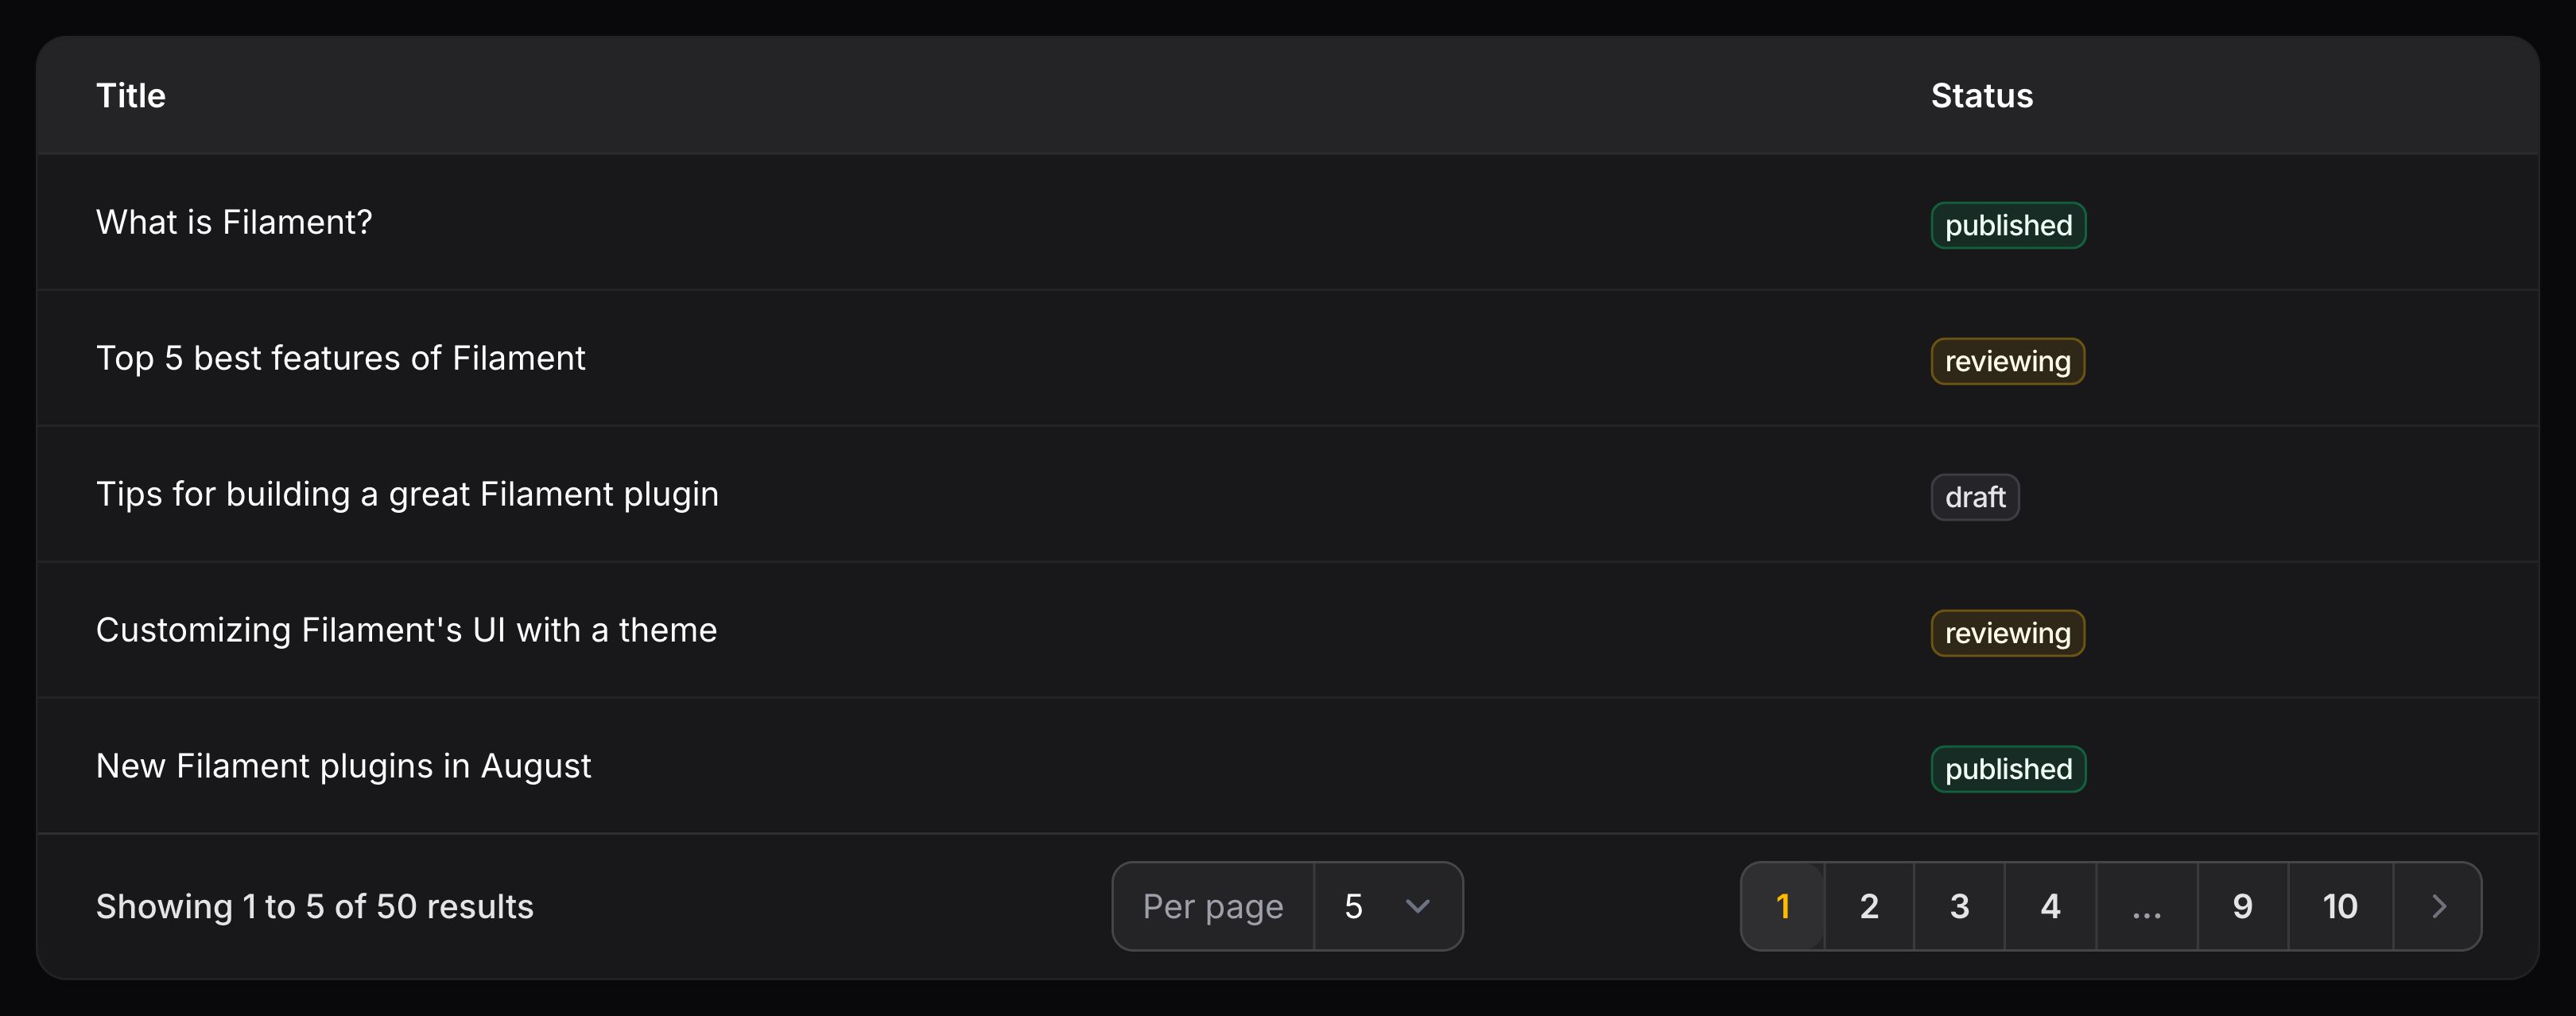Click the "Showing 1 to 5" results text
2576x1016 pixels.
pos(314,906)
